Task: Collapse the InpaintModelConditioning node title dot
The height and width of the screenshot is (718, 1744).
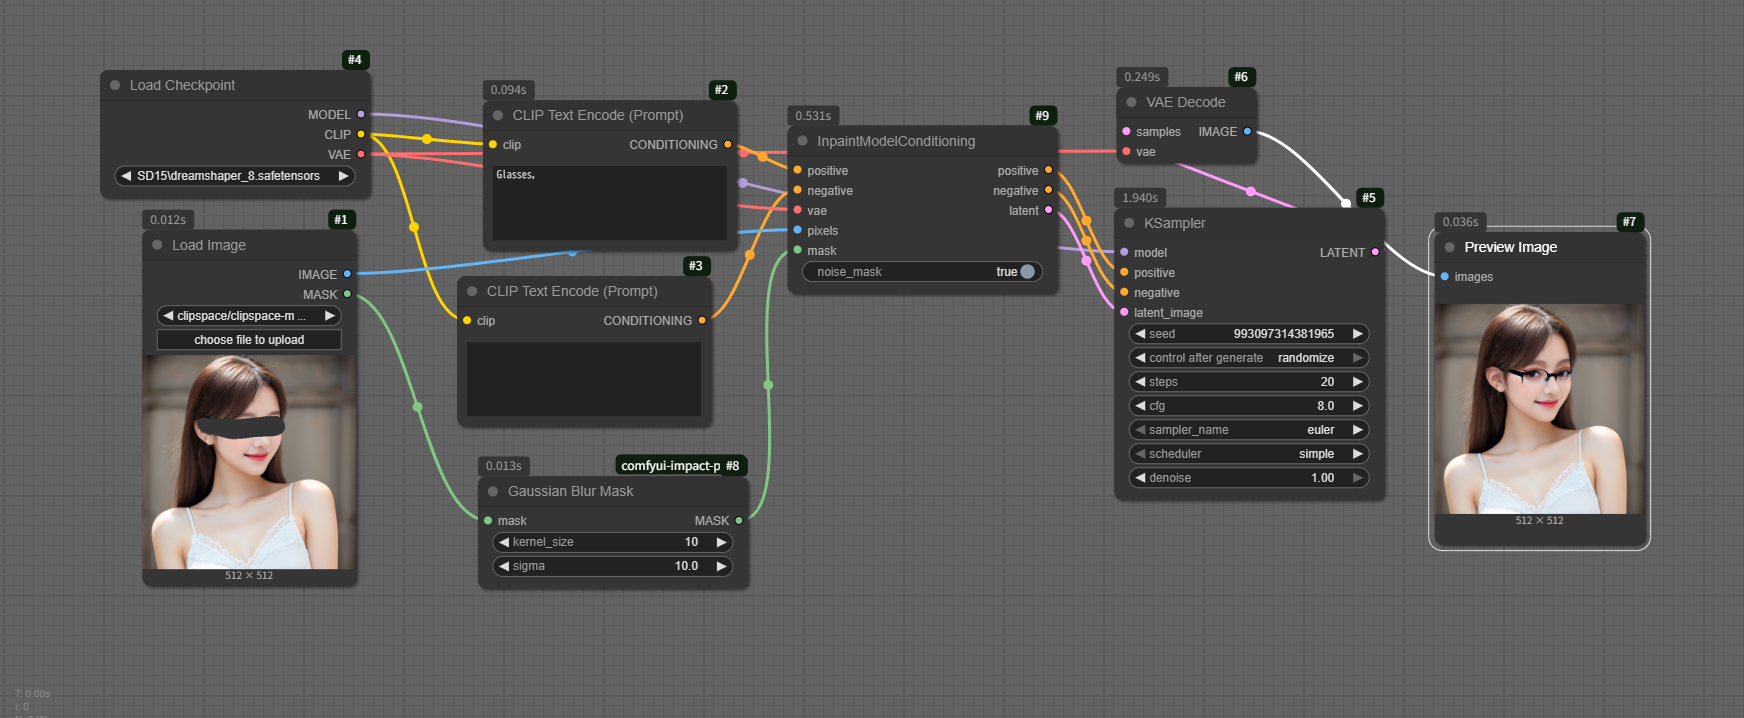Action: tap(802, 142)
